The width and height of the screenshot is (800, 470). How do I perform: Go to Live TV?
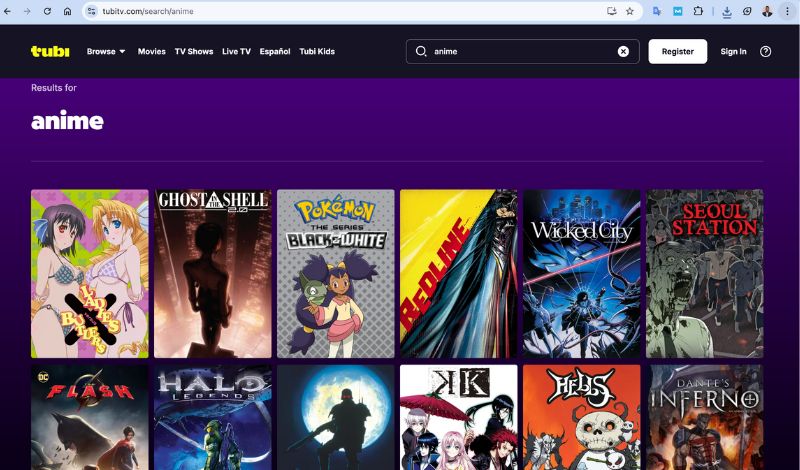pos(236,51)
